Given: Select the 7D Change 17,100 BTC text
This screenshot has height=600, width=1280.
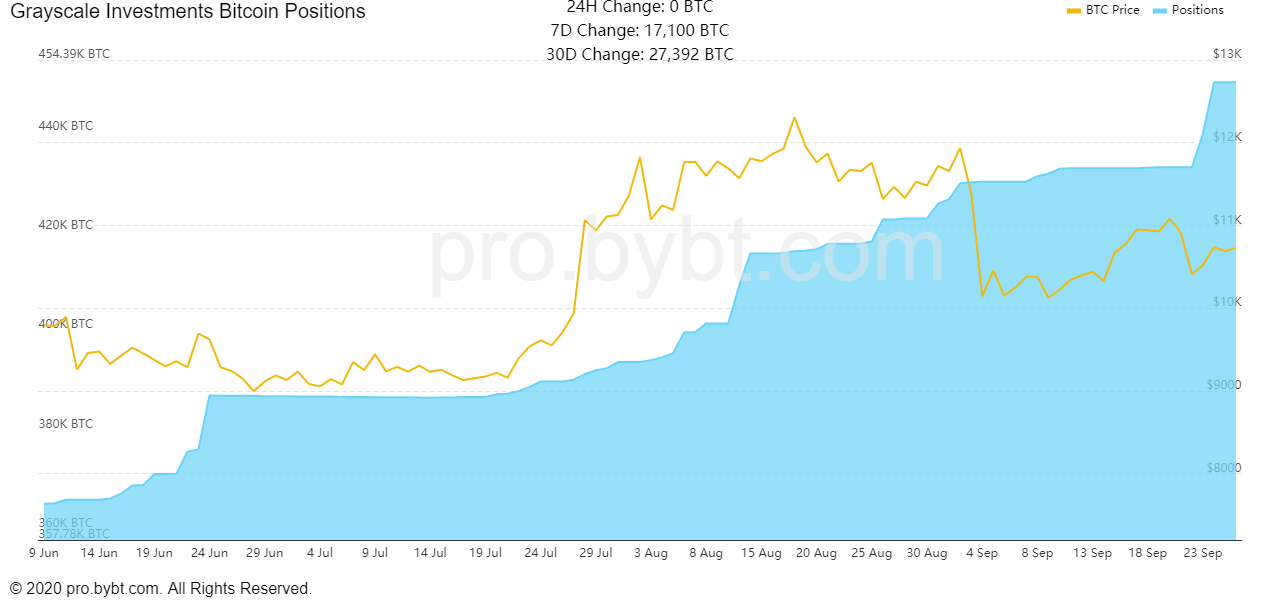Looking at the screenshot, I should (640, 31).
